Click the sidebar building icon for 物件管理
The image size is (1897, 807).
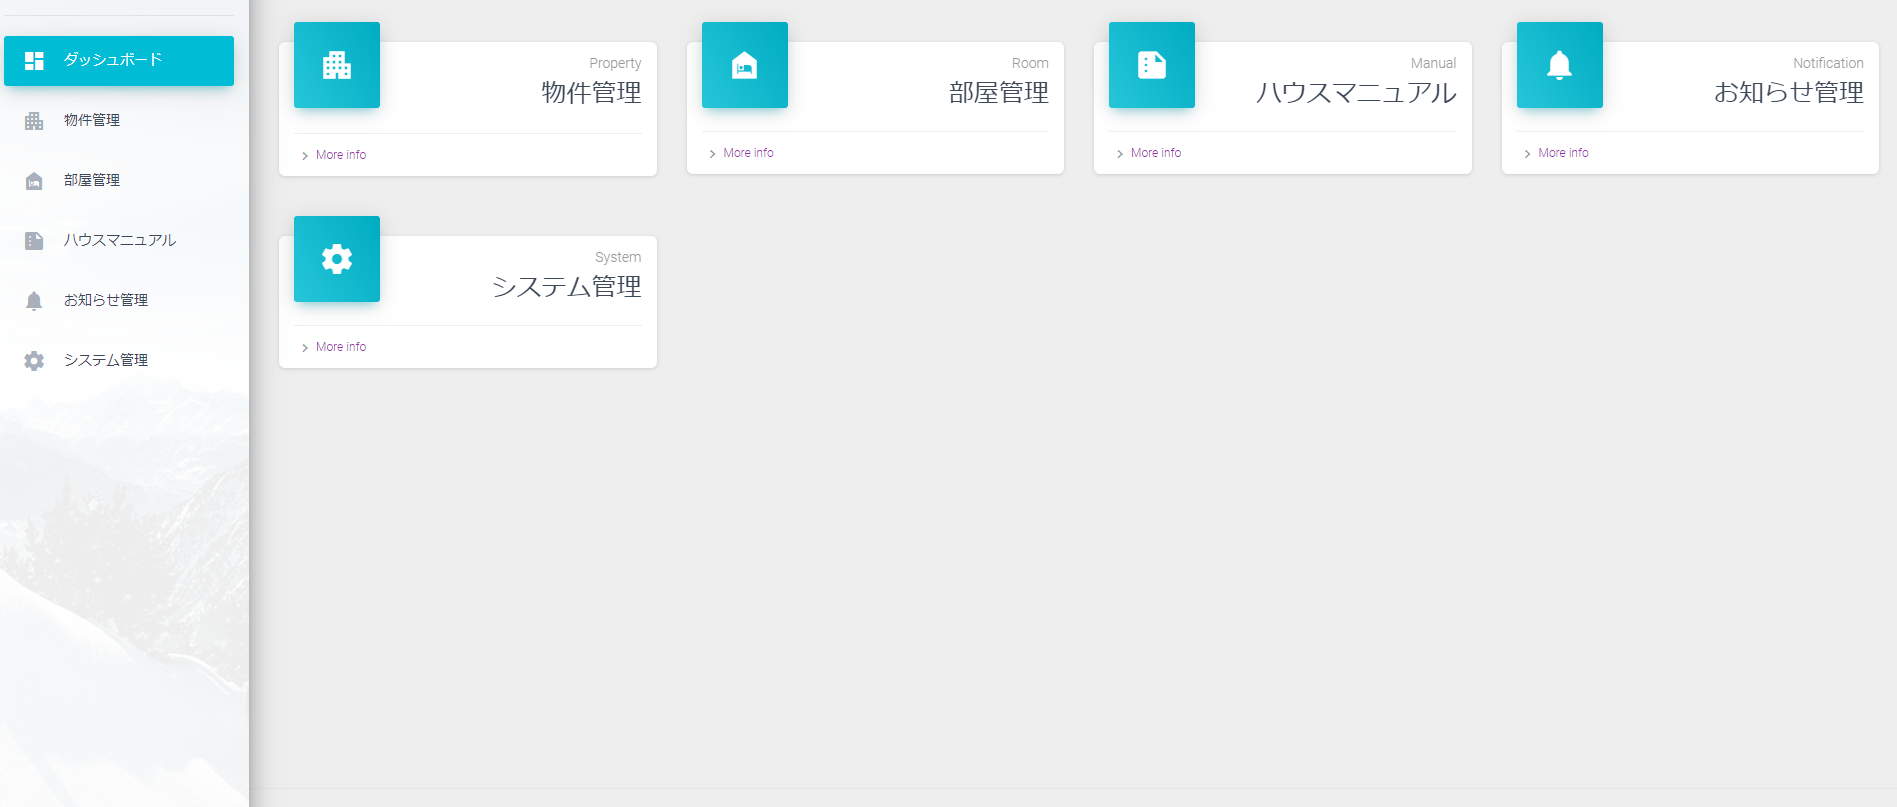34,121
